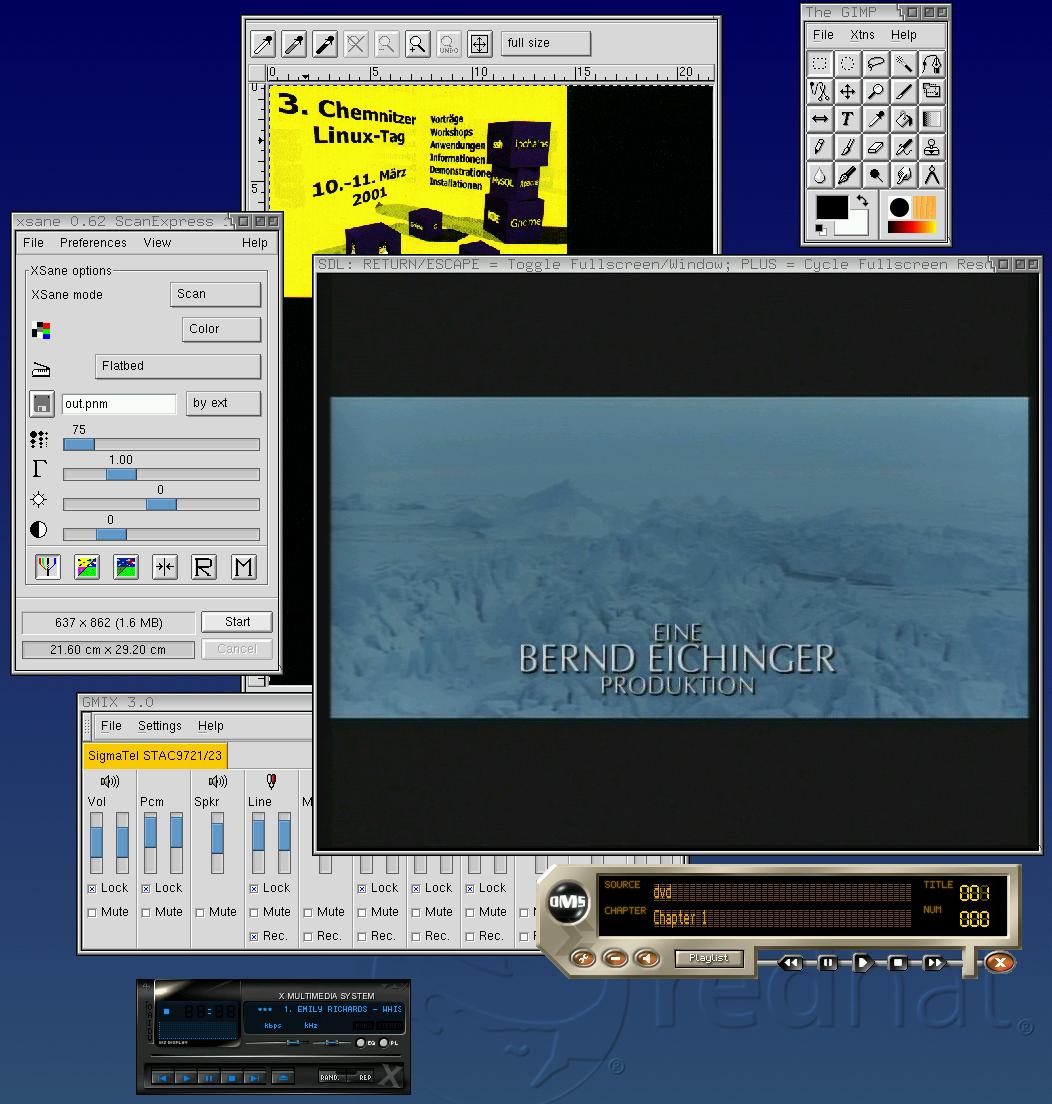1052x1104 pixels.
Task: Click the Start scan button
Action: pyautogui.click(x=237, y=622)
